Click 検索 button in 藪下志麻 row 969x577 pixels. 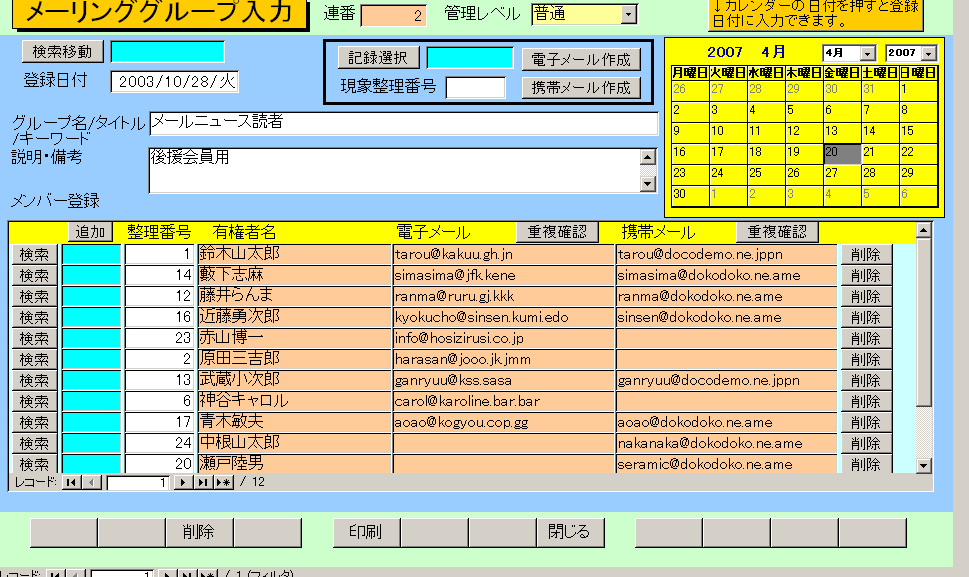click(x=34, y=276)
